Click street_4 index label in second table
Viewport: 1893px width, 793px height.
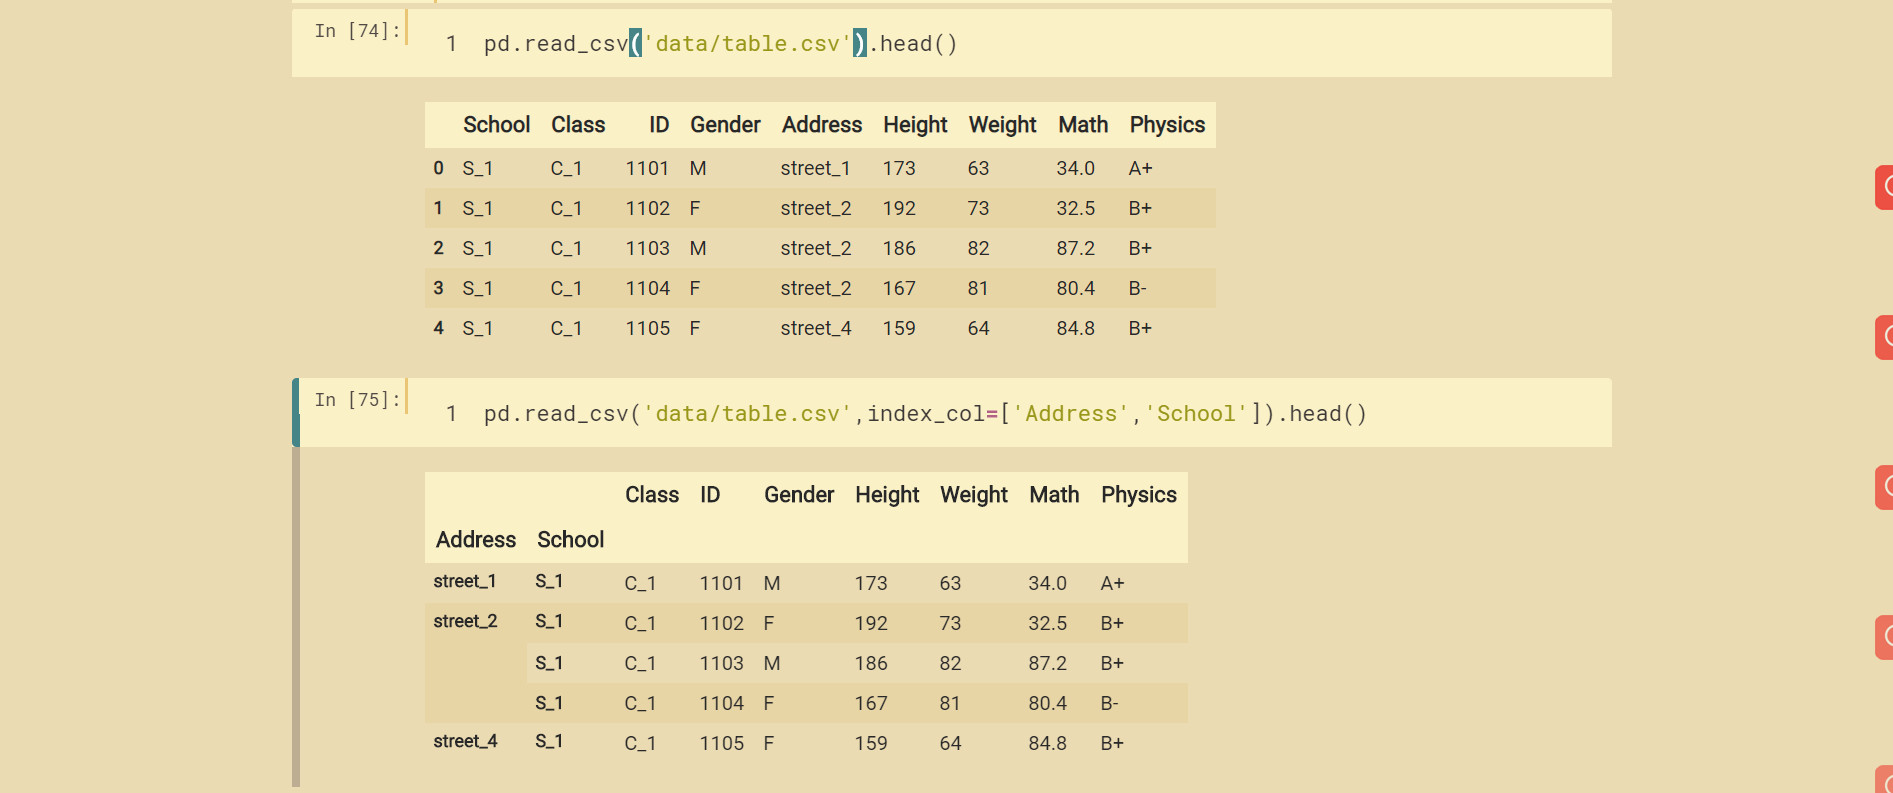click(x=465, y=741)
